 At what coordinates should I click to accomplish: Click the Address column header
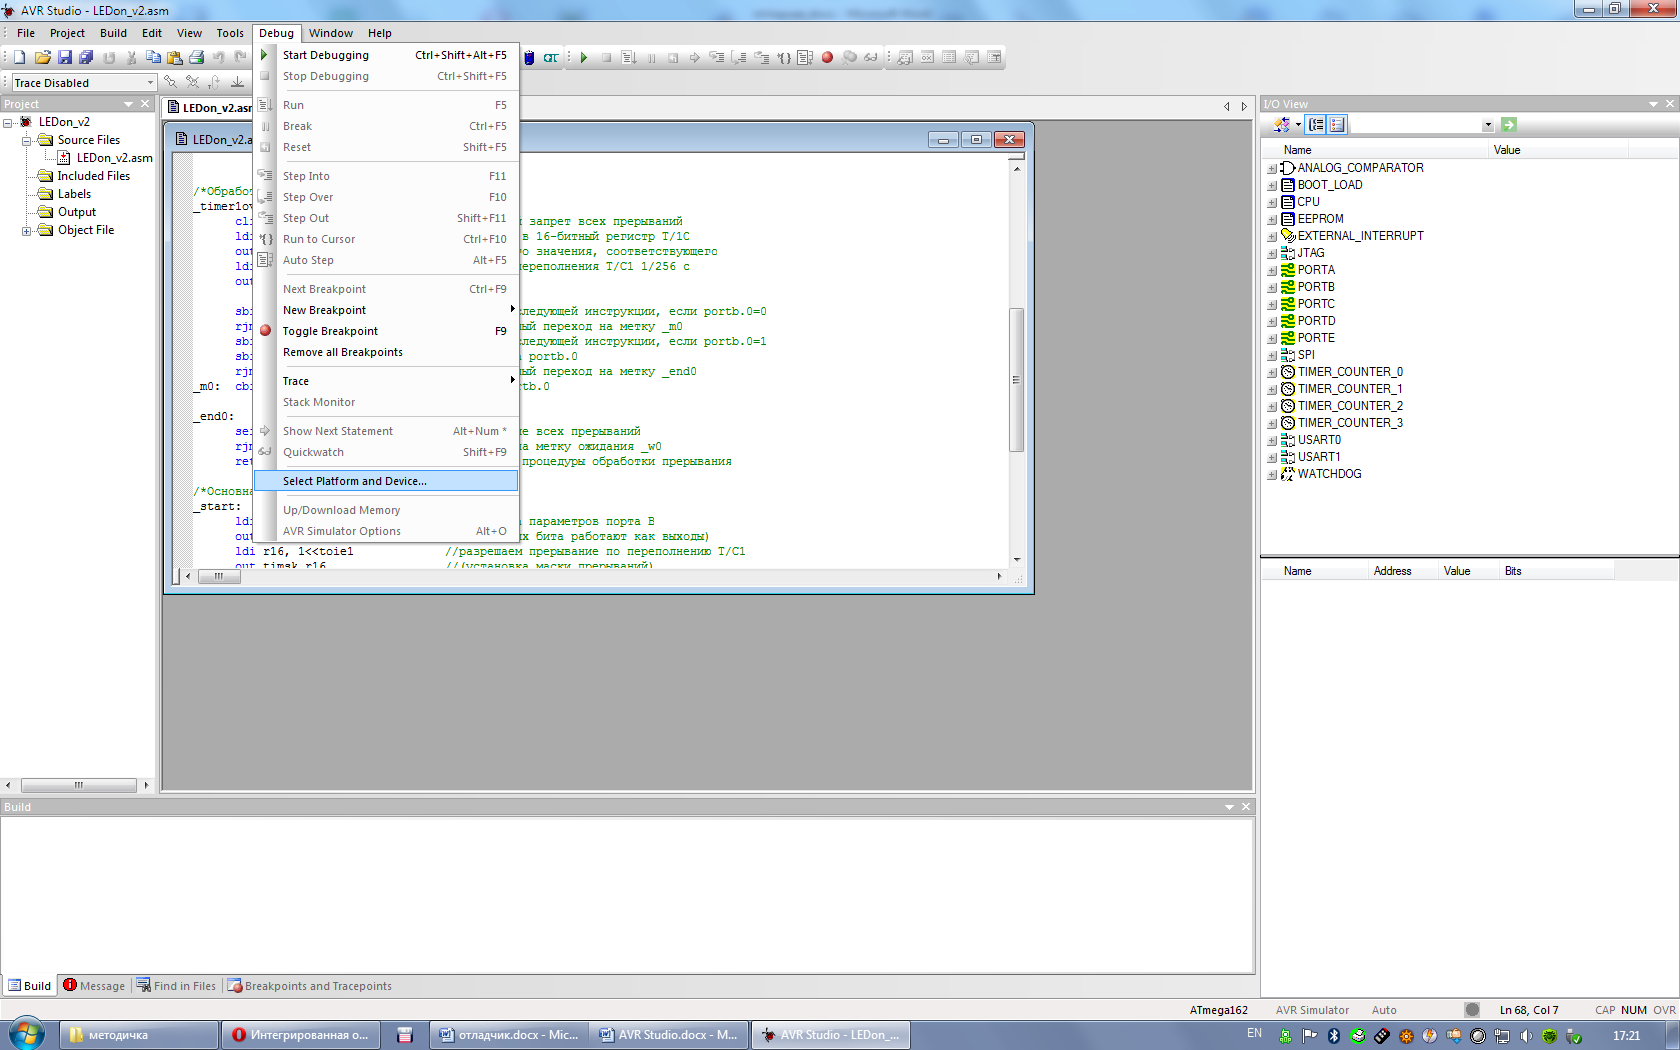point(1402,571)
